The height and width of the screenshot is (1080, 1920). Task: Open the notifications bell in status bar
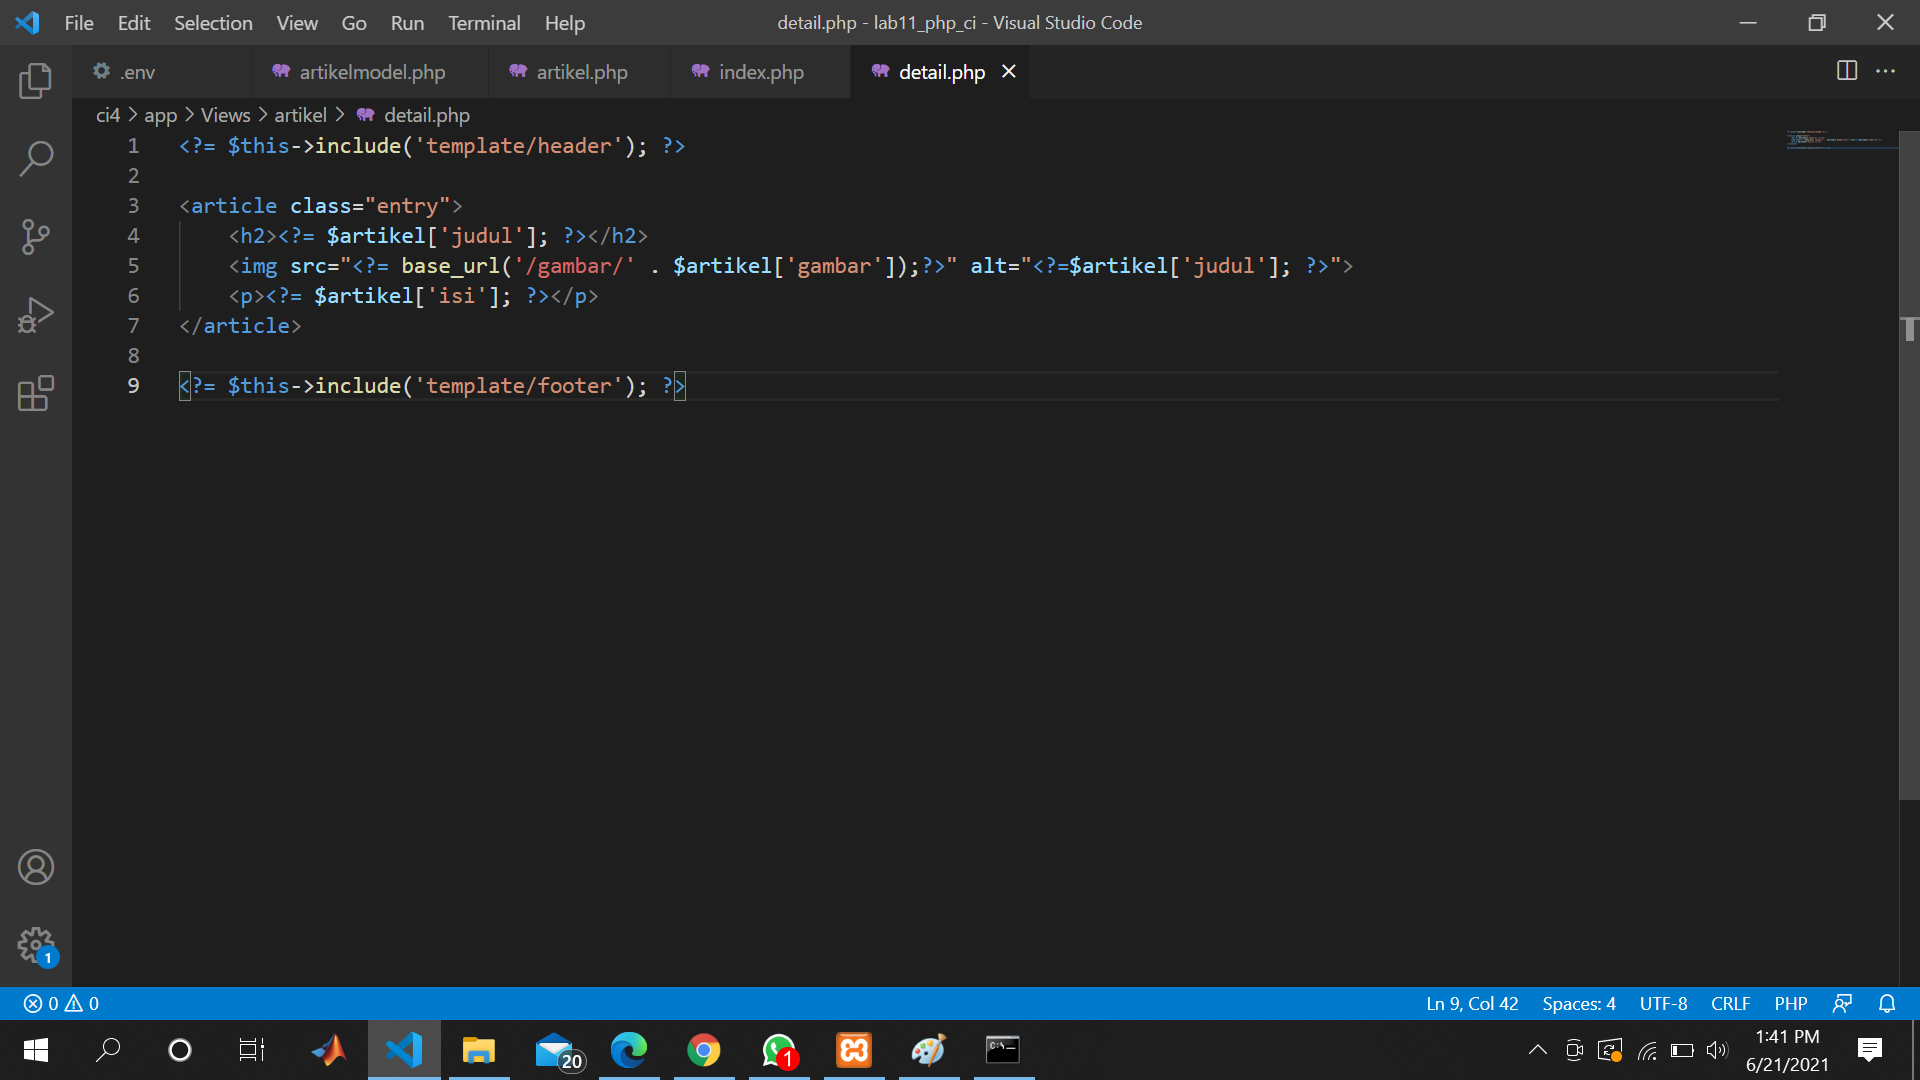pos(1888,1003)
